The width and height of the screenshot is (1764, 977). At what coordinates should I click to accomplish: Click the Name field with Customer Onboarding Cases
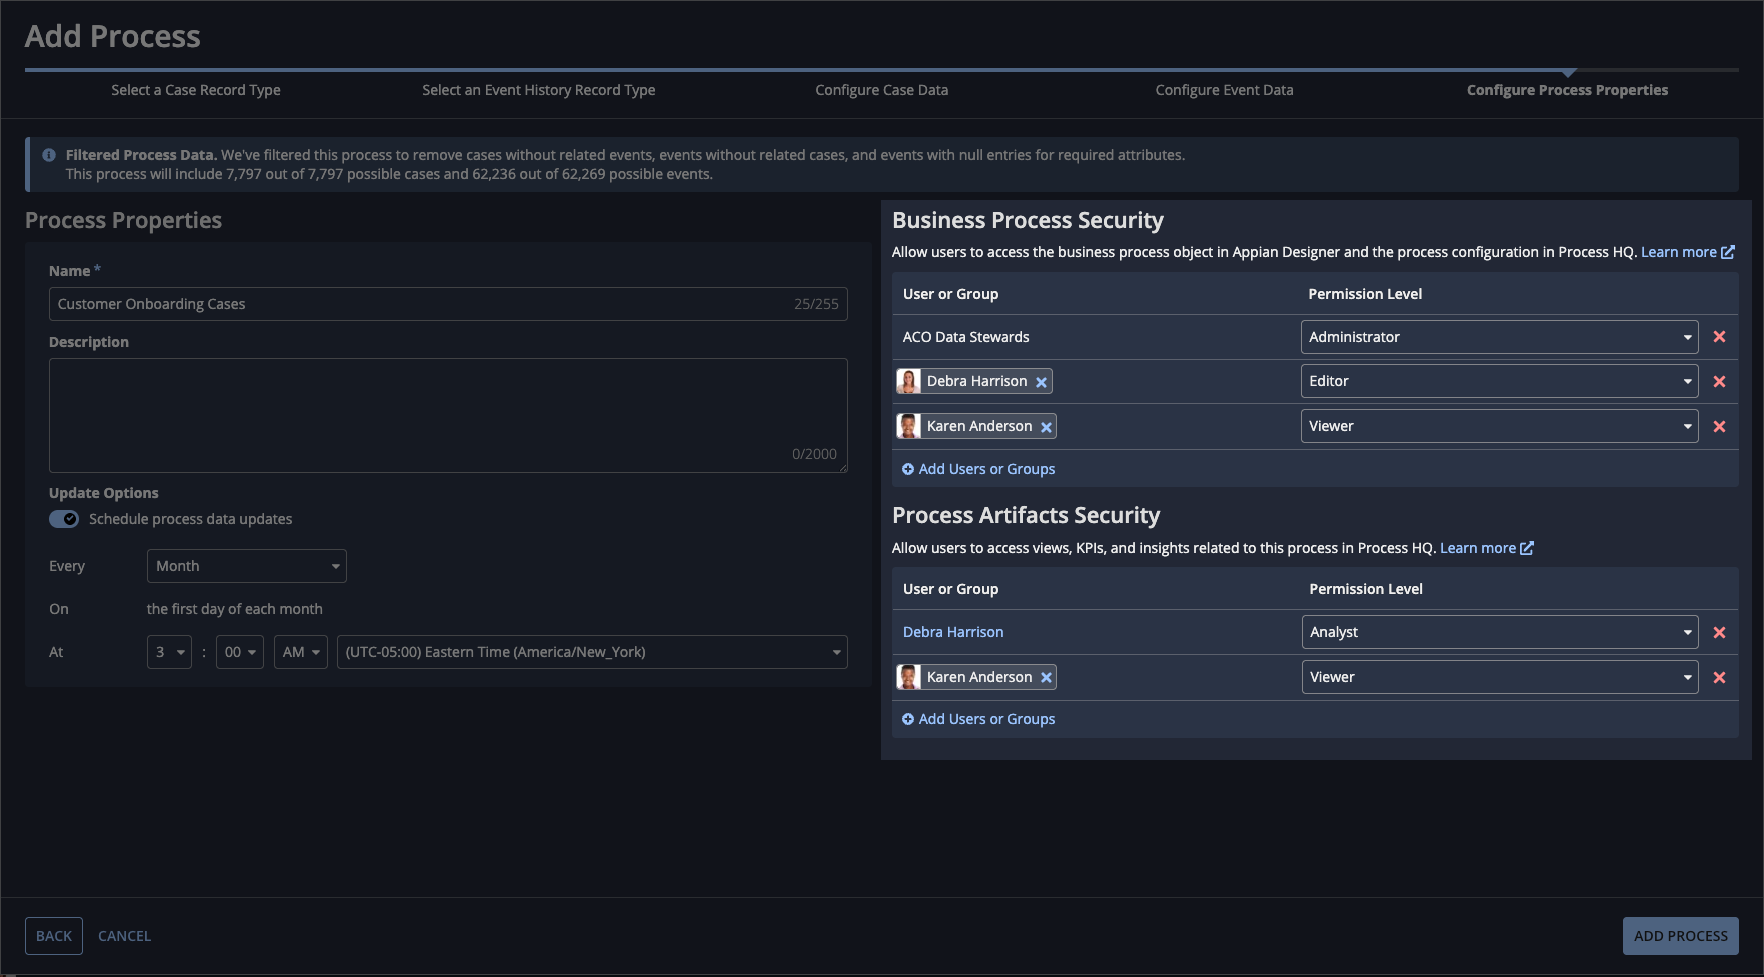pyautogui.click(x=448, y=304)
